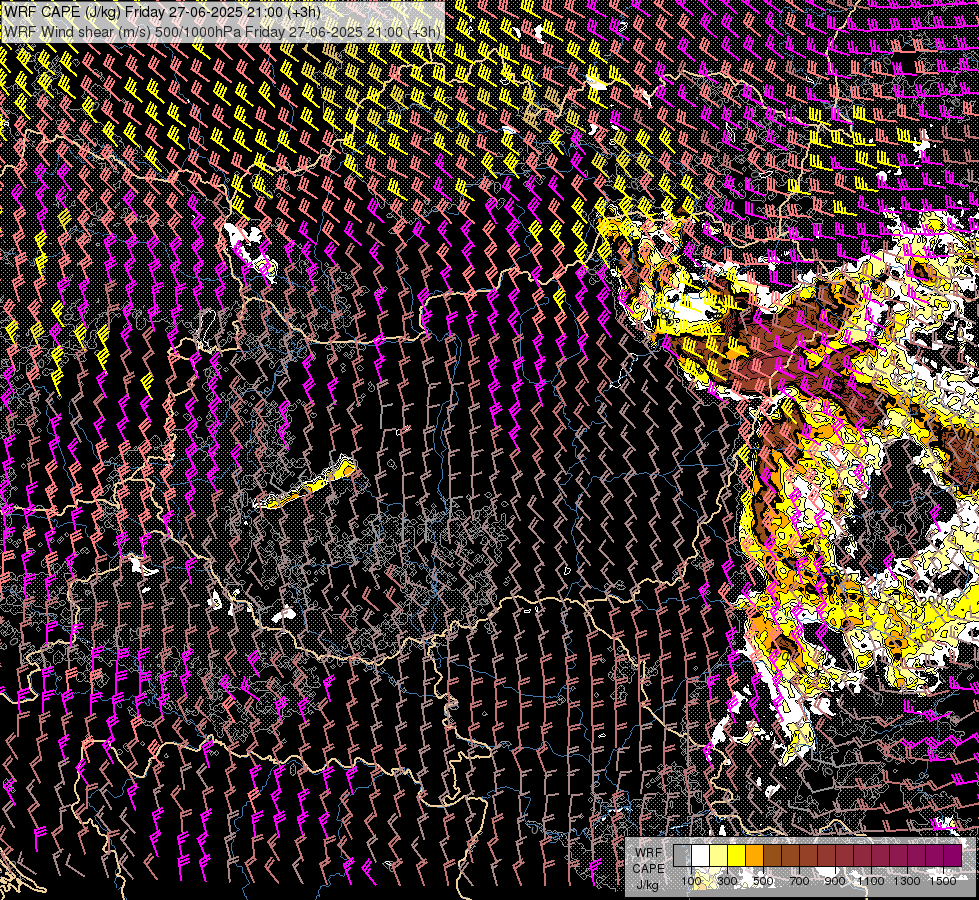The image size is (979, 900).
Task: Select the white legend color swatch
Action: [701, 855]
